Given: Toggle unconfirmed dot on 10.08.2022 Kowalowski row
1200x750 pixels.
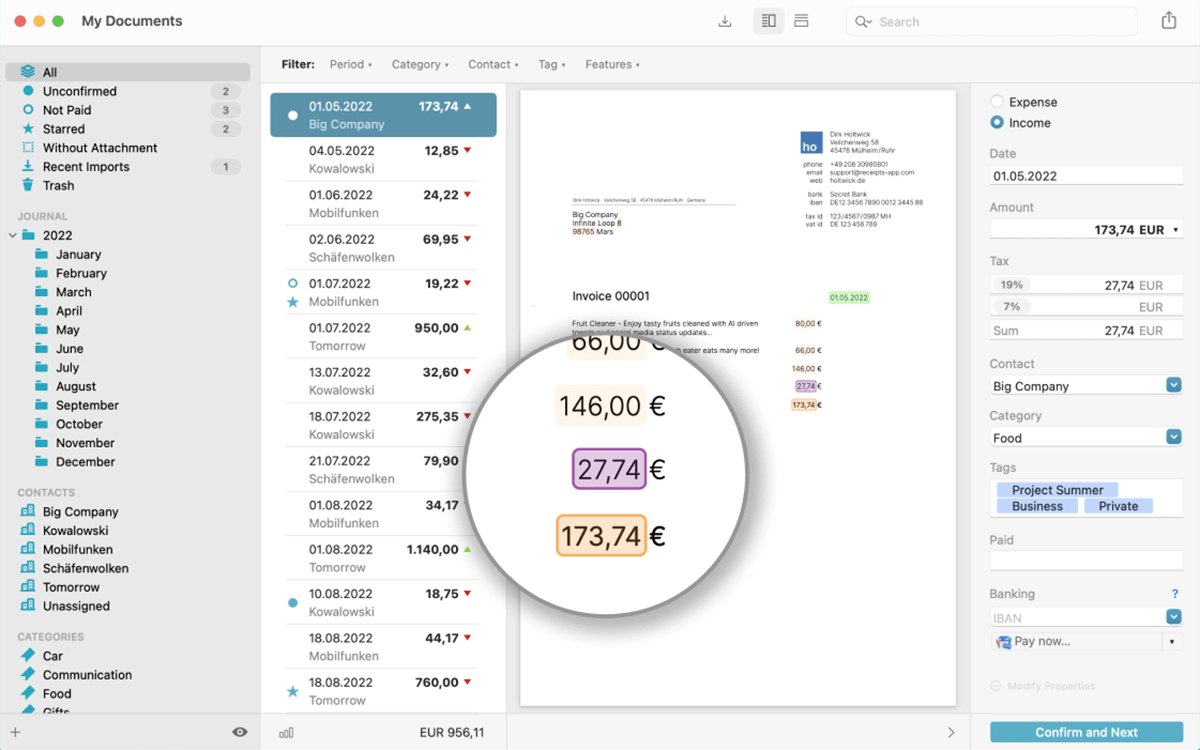Looking at the screenshot, I should [292, 603].
